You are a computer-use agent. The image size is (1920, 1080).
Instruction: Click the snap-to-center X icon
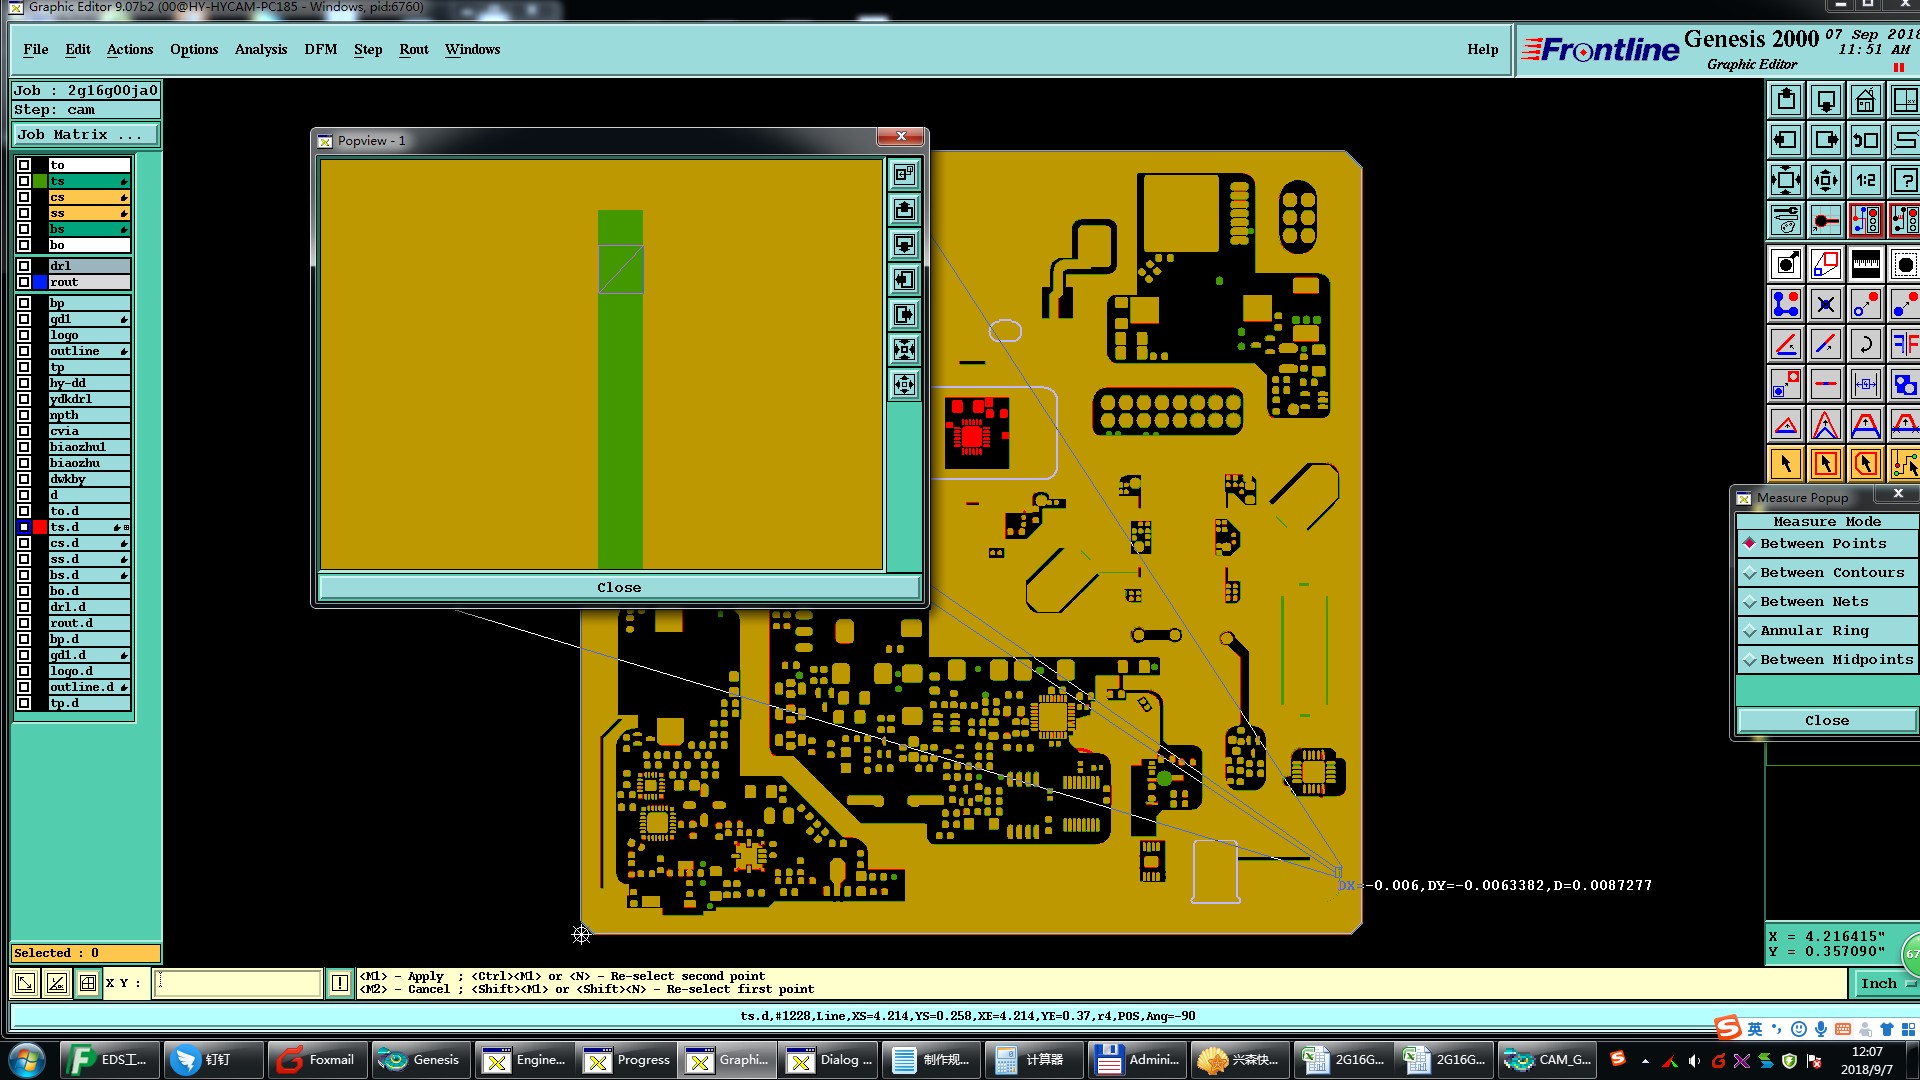point(1826,304)
